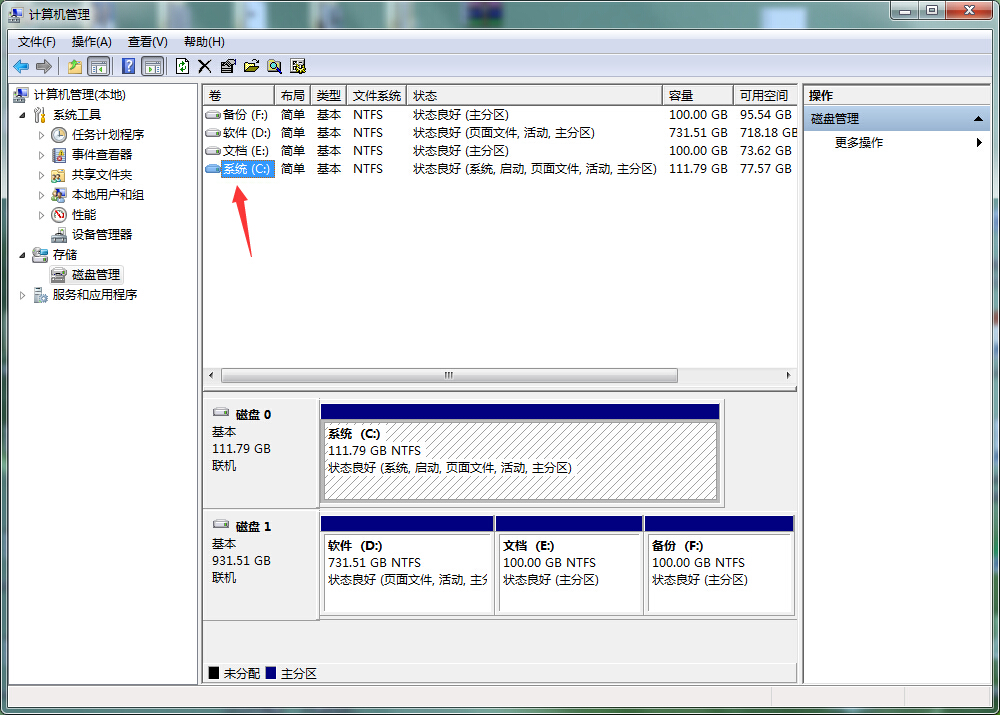Screen dimensions: 1000x715
Task: Click the horizontal scrollbar of volume list
Action: [448, 376]
